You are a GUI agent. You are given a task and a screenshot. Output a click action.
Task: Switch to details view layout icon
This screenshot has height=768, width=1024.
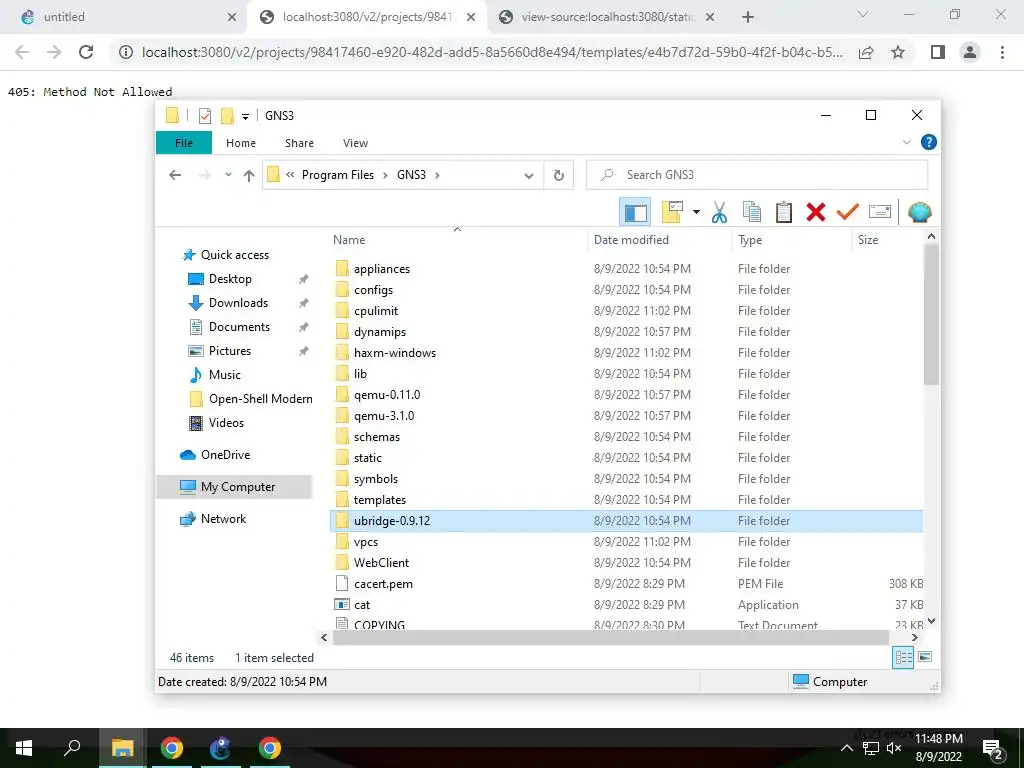(903, 658)
